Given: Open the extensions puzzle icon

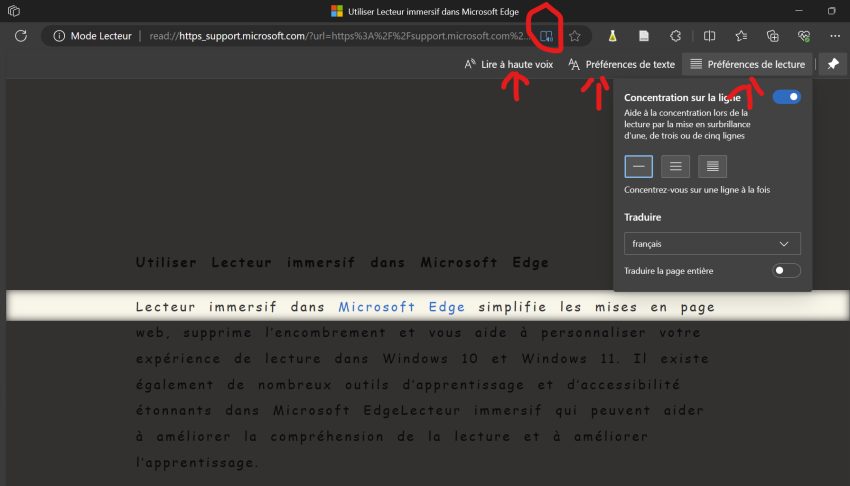Looking at the screenshot, I should [675, 36].
